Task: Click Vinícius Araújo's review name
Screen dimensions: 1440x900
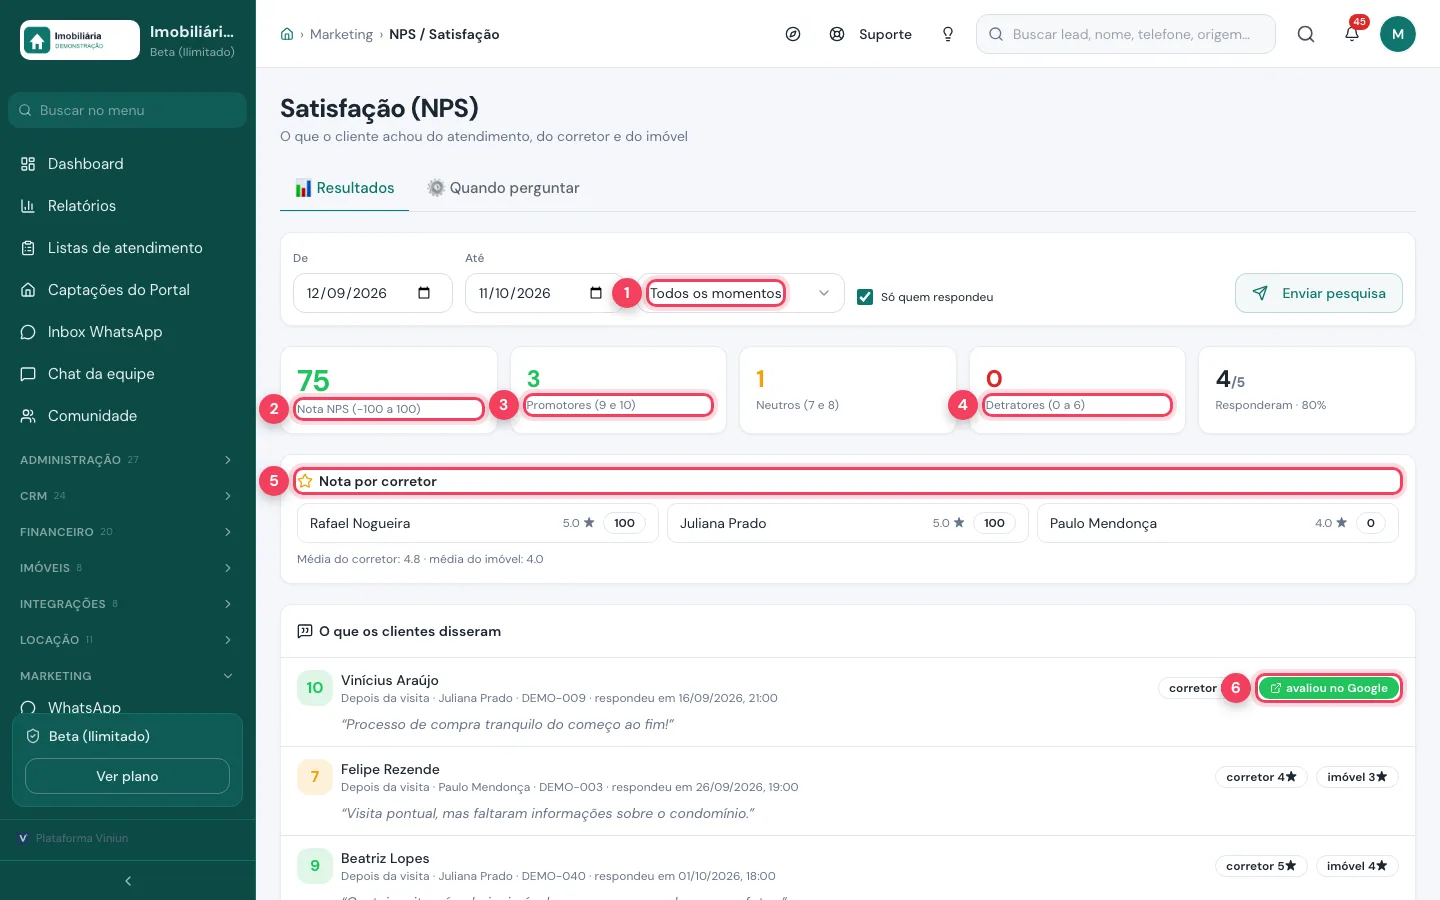Action: (390, 680)
